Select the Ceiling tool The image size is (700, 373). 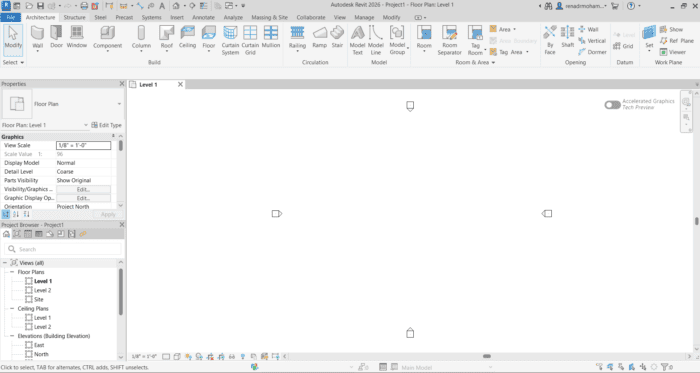pyautogui.click(x=188, y=37)
